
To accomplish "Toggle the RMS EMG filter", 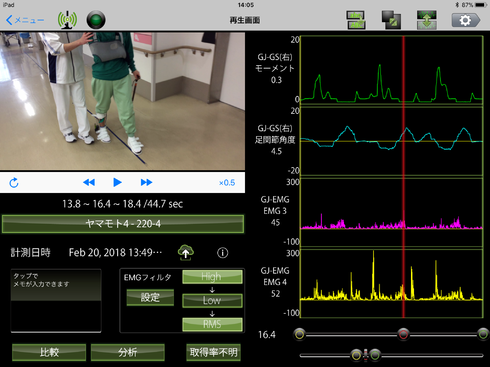I will point(212,324).
